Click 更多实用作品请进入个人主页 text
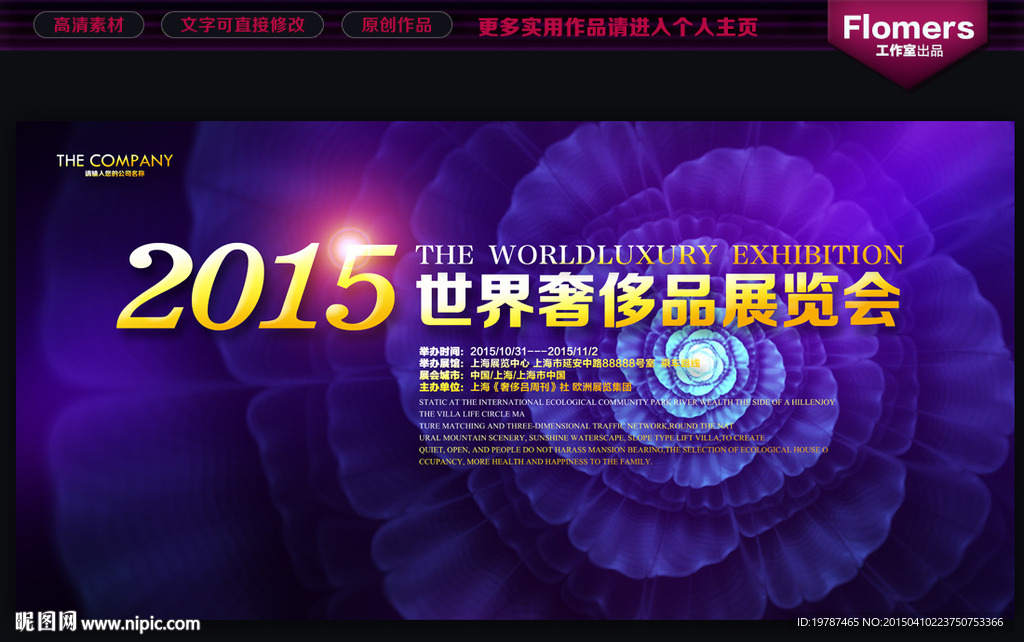This screenshot has width=1024, height=642. click(x=618, y=27)
